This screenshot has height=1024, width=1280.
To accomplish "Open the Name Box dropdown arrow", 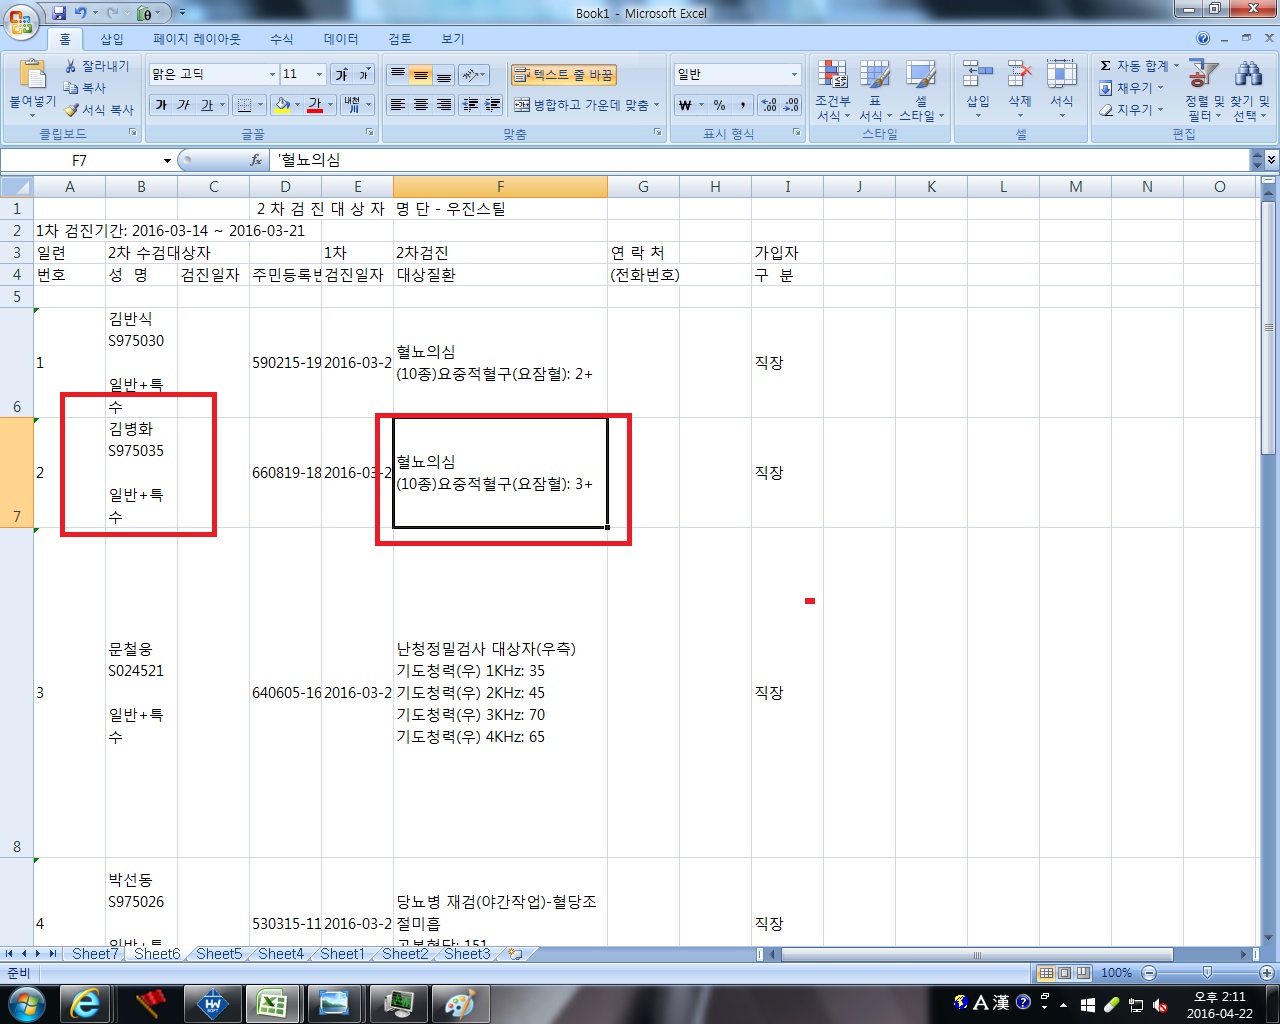I will [167, 160].
